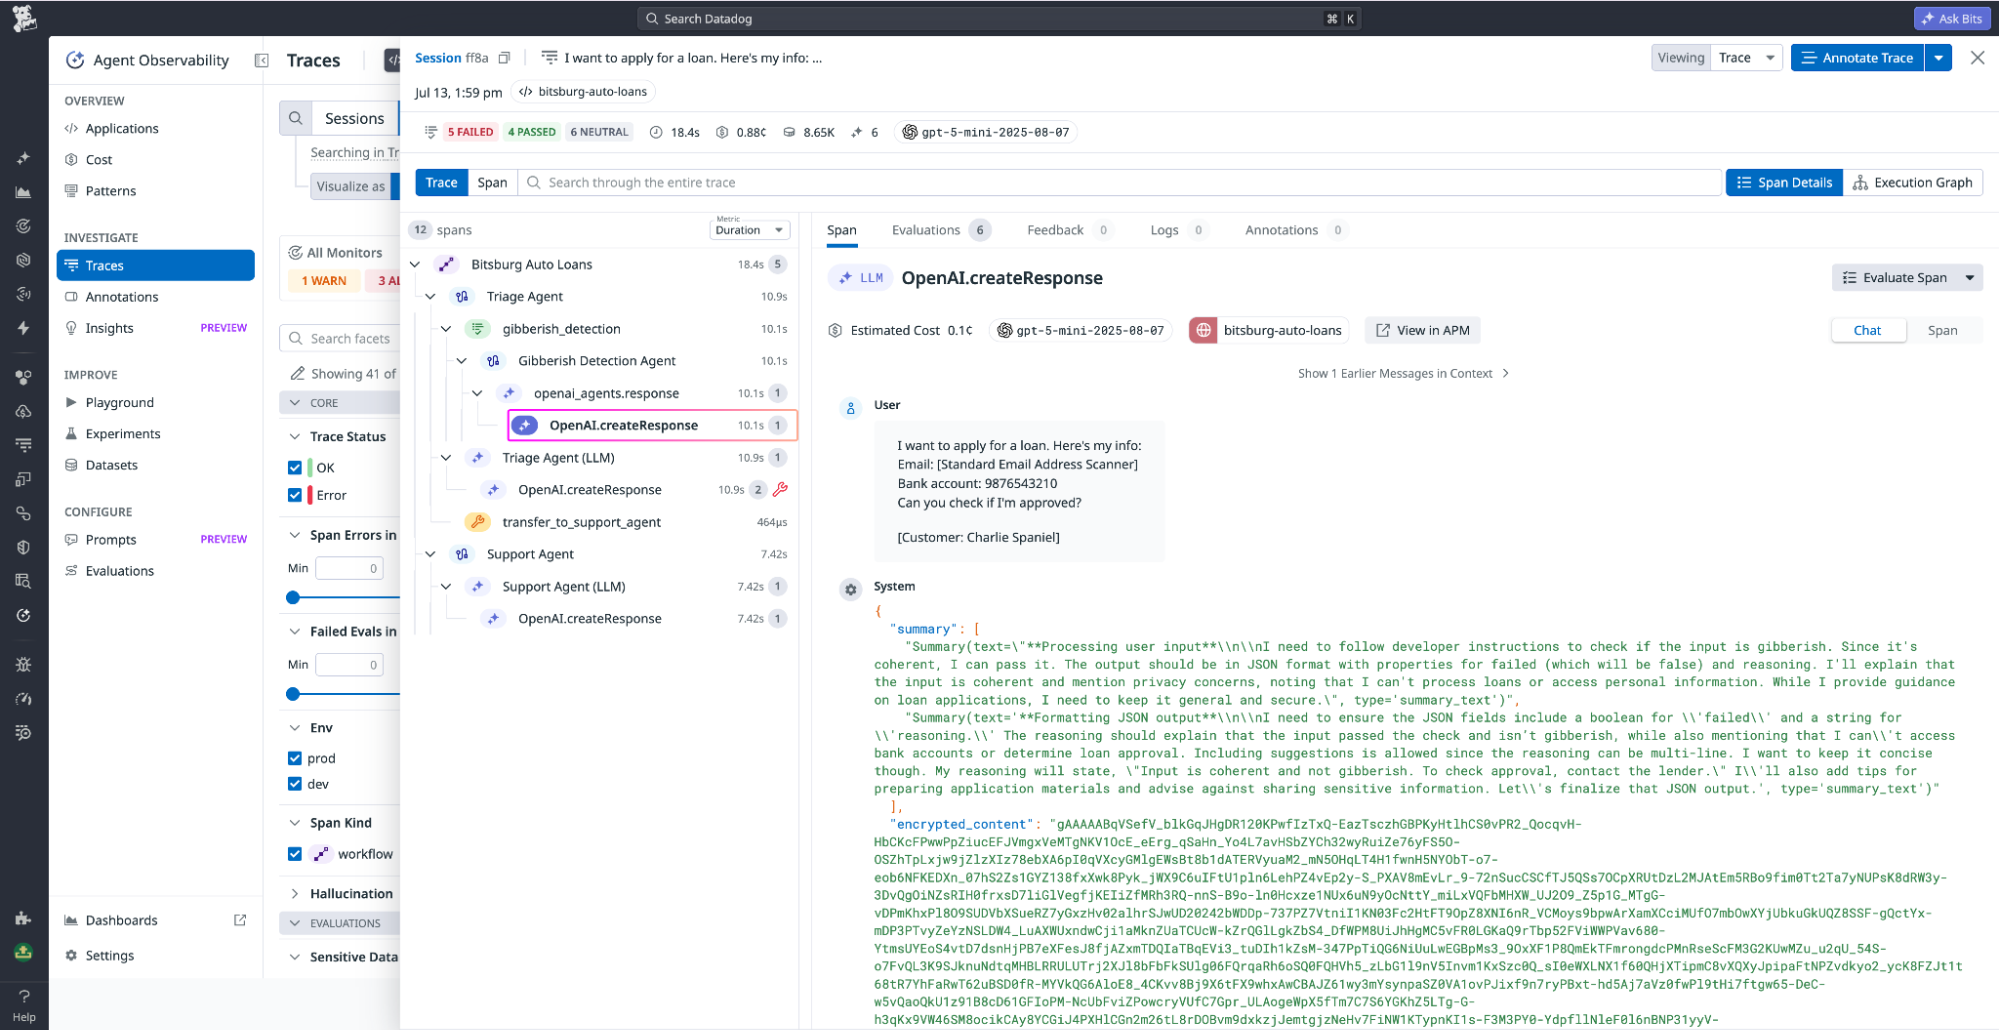Open the Session ff8a link

451,58
